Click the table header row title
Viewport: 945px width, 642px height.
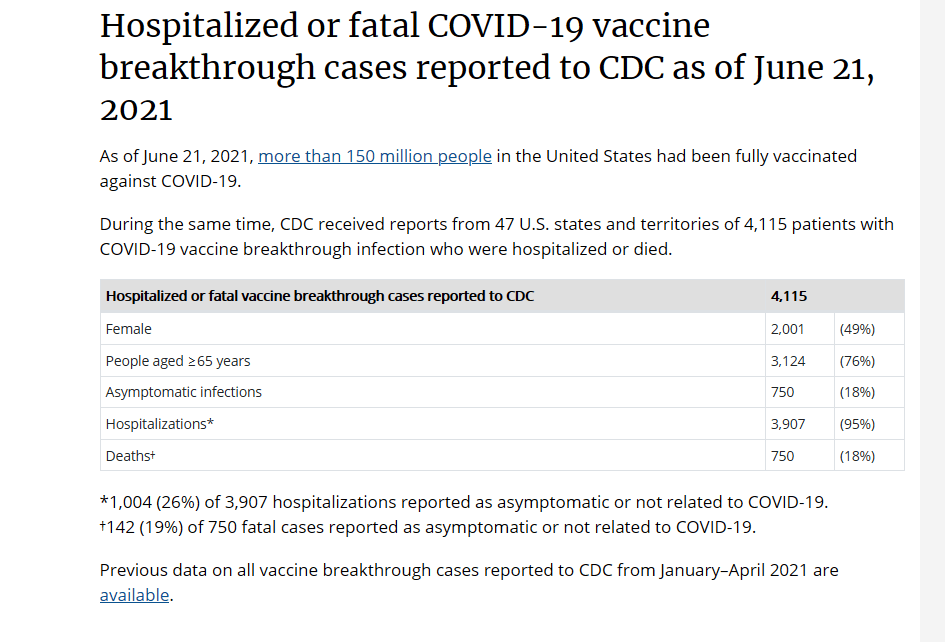tap(319, 296)
